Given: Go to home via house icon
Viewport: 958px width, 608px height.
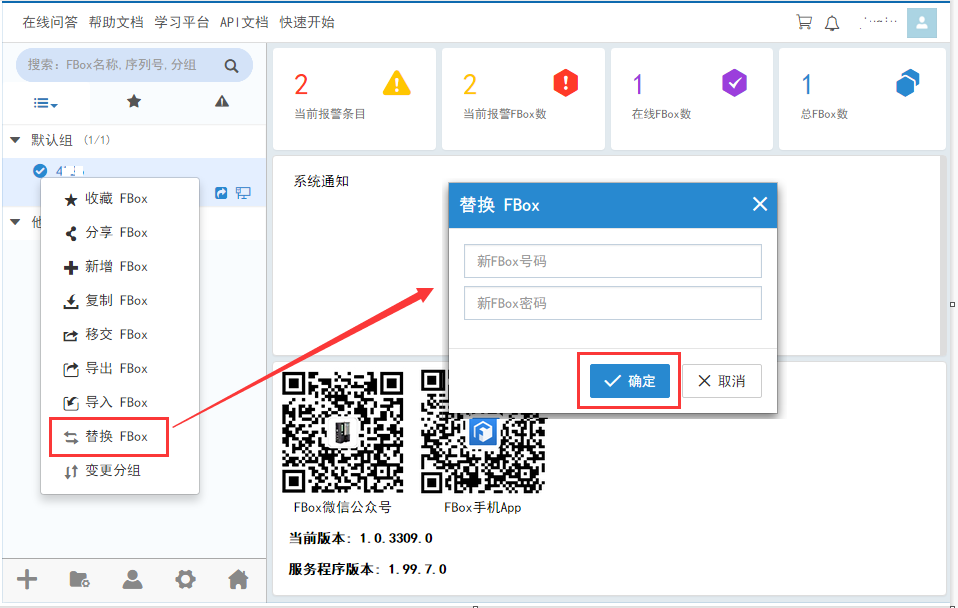Looking at the screenshot, I should click(x=238, y=579).
